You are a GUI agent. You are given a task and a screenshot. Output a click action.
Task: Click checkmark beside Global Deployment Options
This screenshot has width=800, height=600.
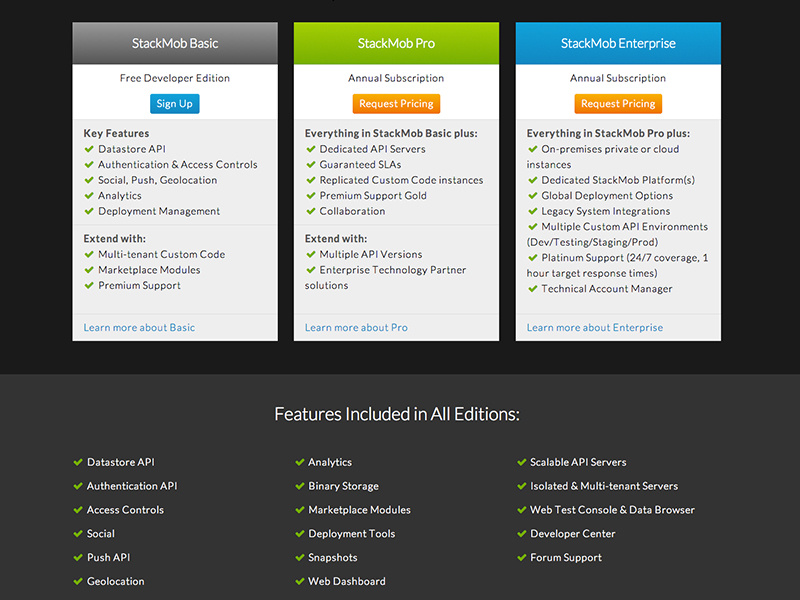[x=533, y=195]
